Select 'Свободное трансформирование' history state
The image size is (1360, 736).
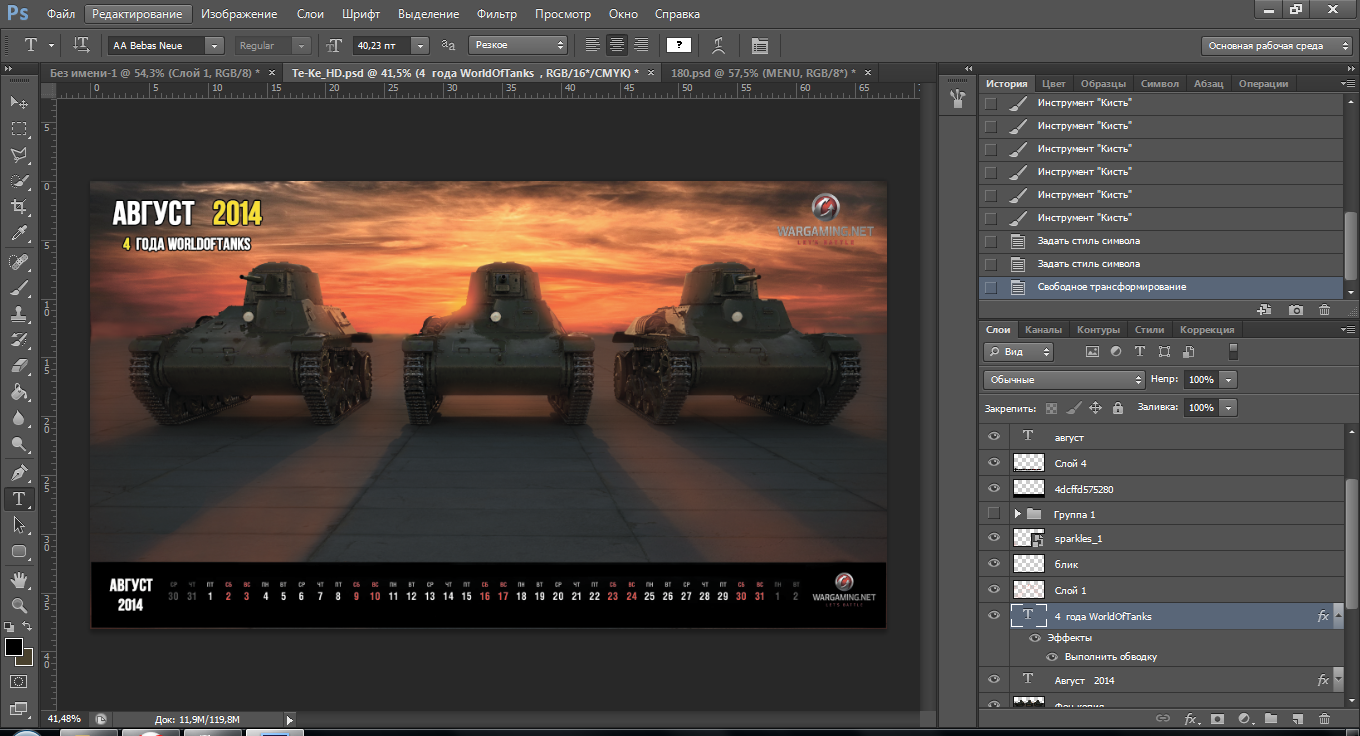click(x=1111, y=287)
